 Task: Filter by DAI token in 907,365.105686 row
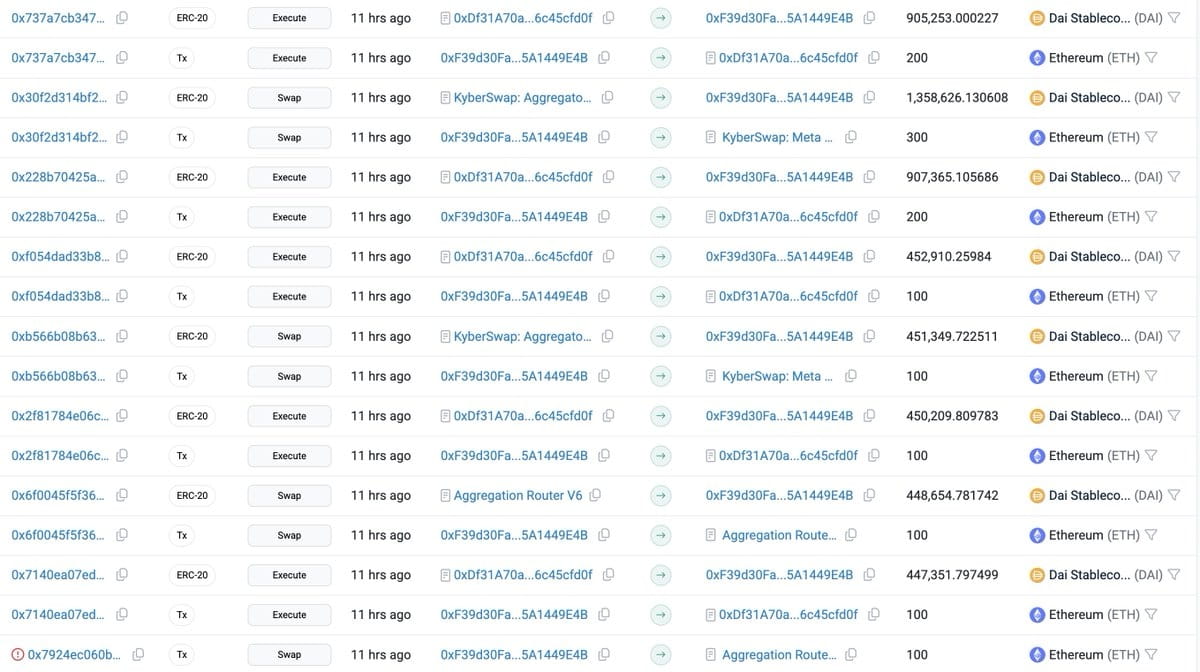[x=1174, y=177]
